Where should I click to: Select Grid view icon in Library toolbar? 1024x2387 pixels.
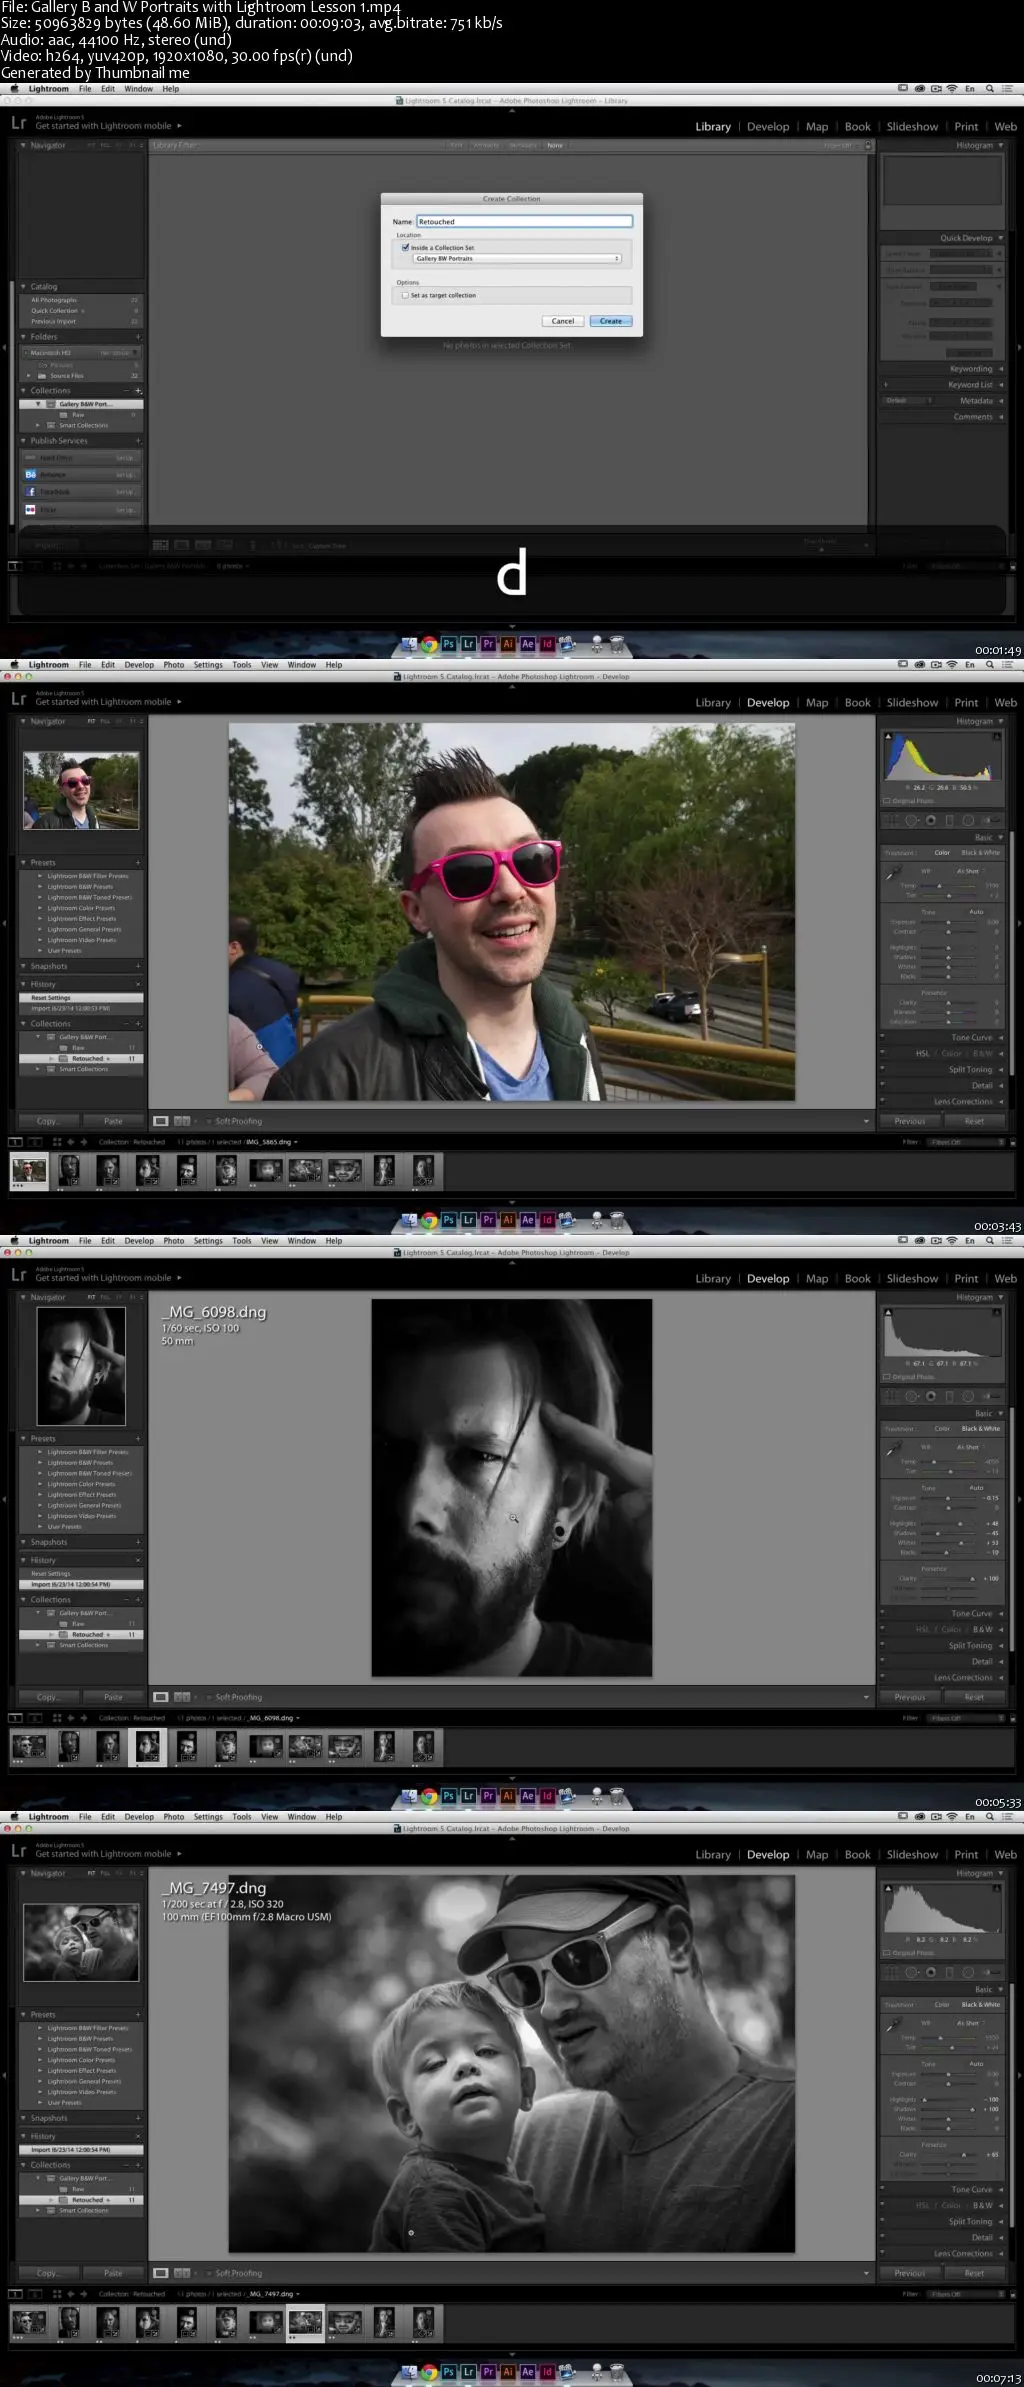(x=160, y=545)
